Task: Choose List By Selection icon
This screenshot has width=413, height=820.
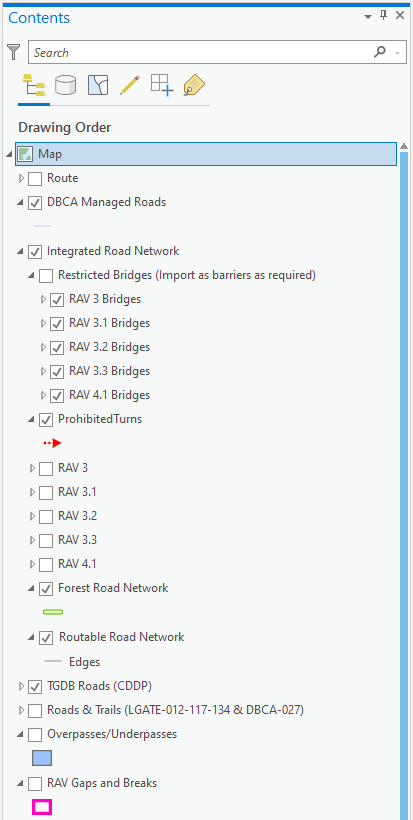Action: (98, 85)
